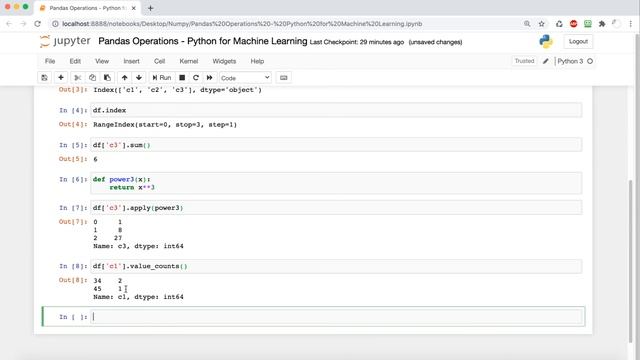Go back with browser back arrow

click(9, 24)
